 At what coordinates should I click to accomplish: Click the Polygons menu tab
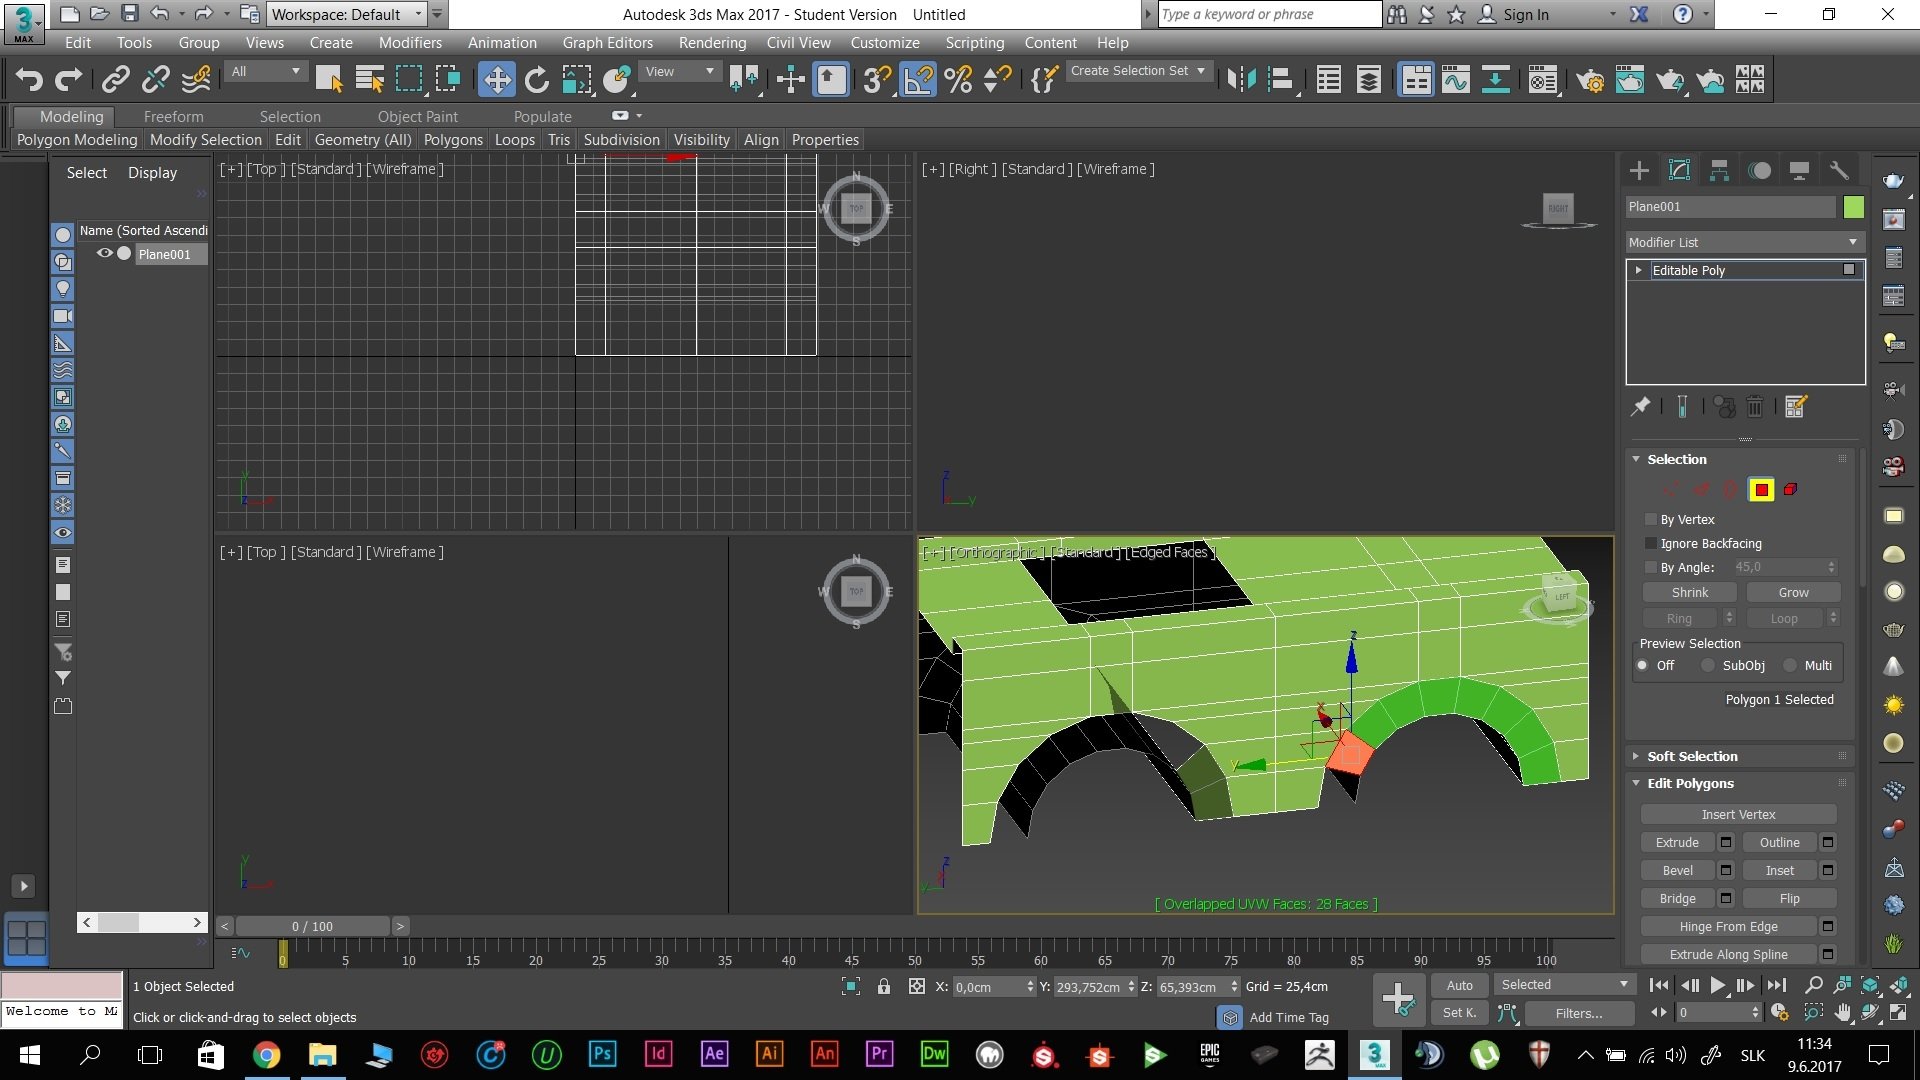[x=452, y=140]
